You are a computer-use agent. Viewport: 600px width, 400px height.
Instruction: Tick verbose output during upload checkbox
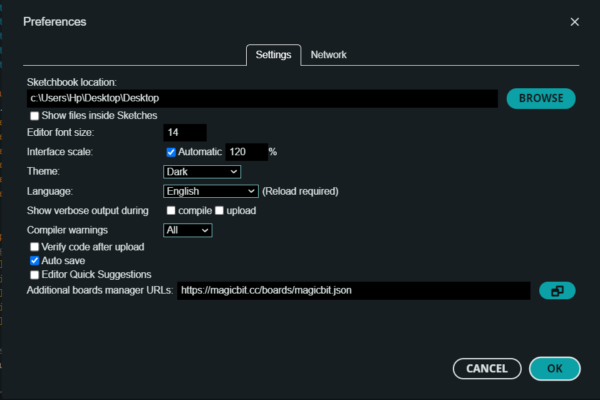click(x=220, y=211)
